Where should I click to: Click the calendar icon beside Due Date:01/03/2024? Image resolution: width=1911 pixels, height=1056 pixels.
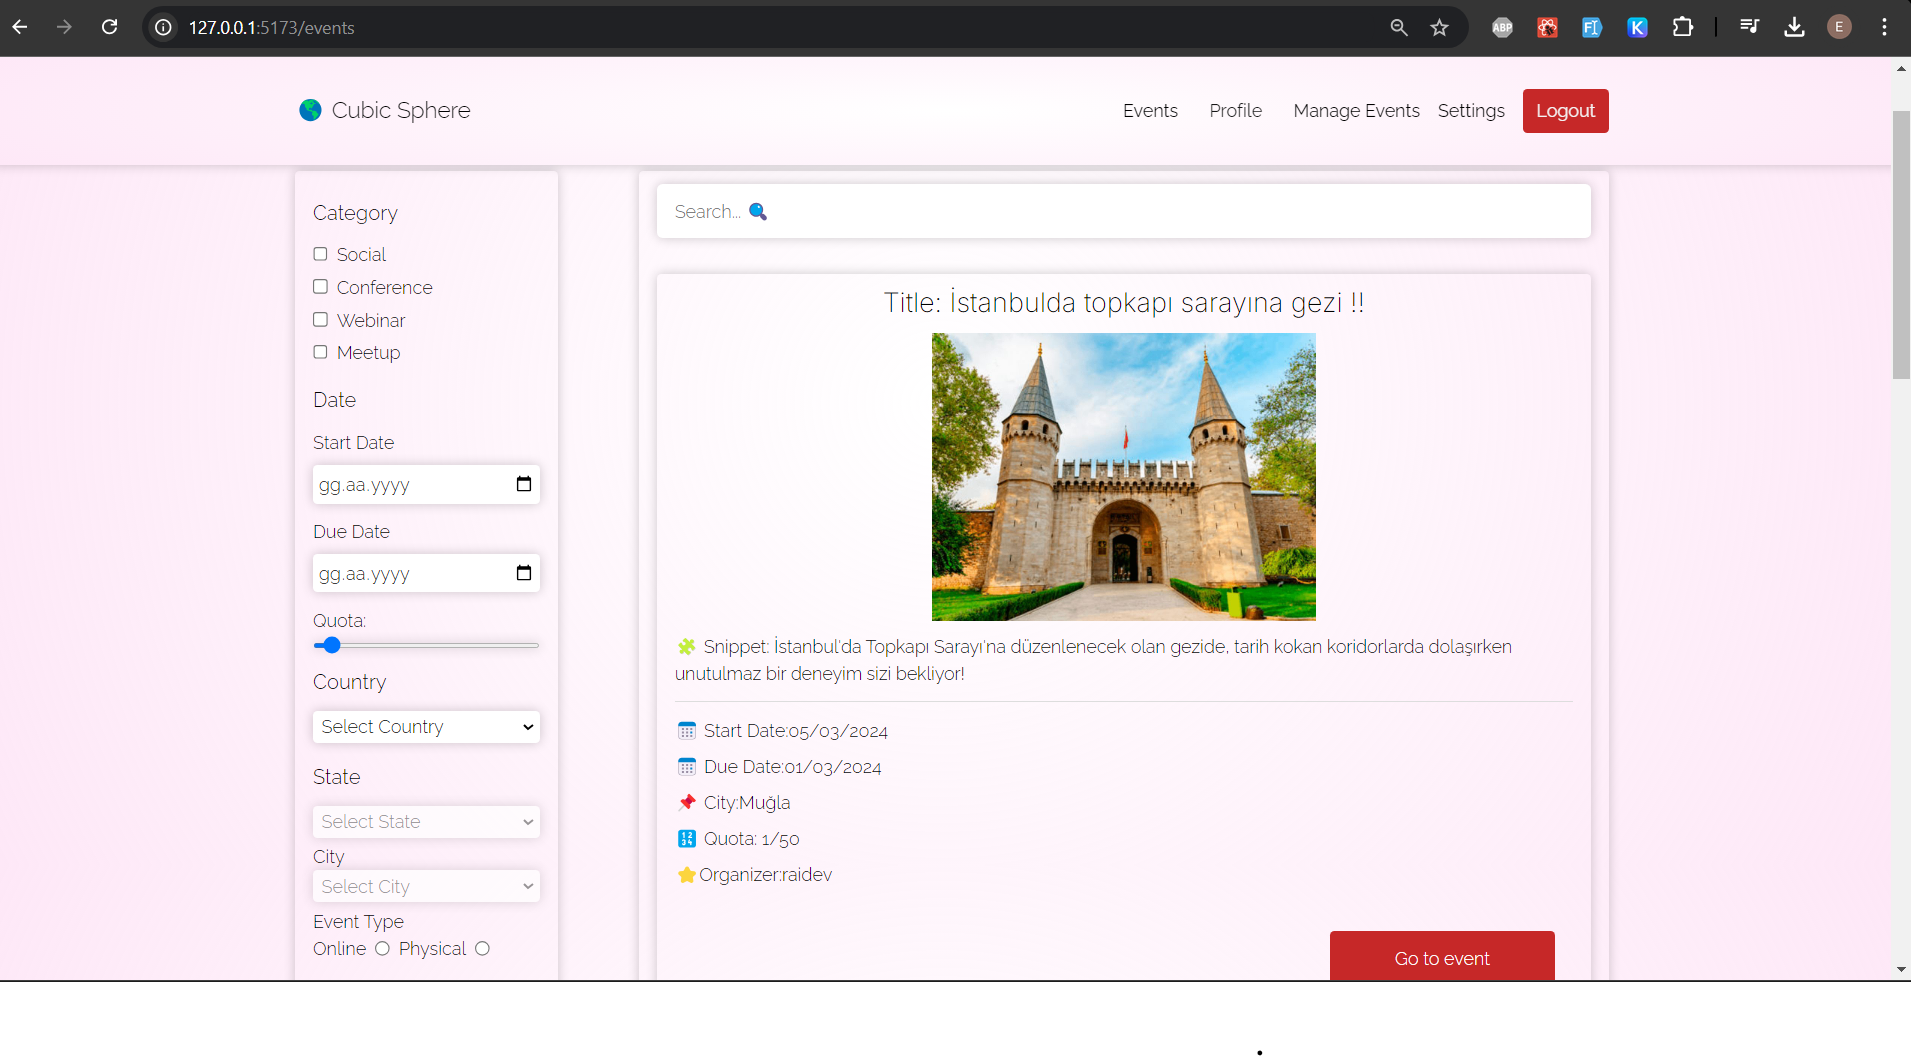coord(687,767)
